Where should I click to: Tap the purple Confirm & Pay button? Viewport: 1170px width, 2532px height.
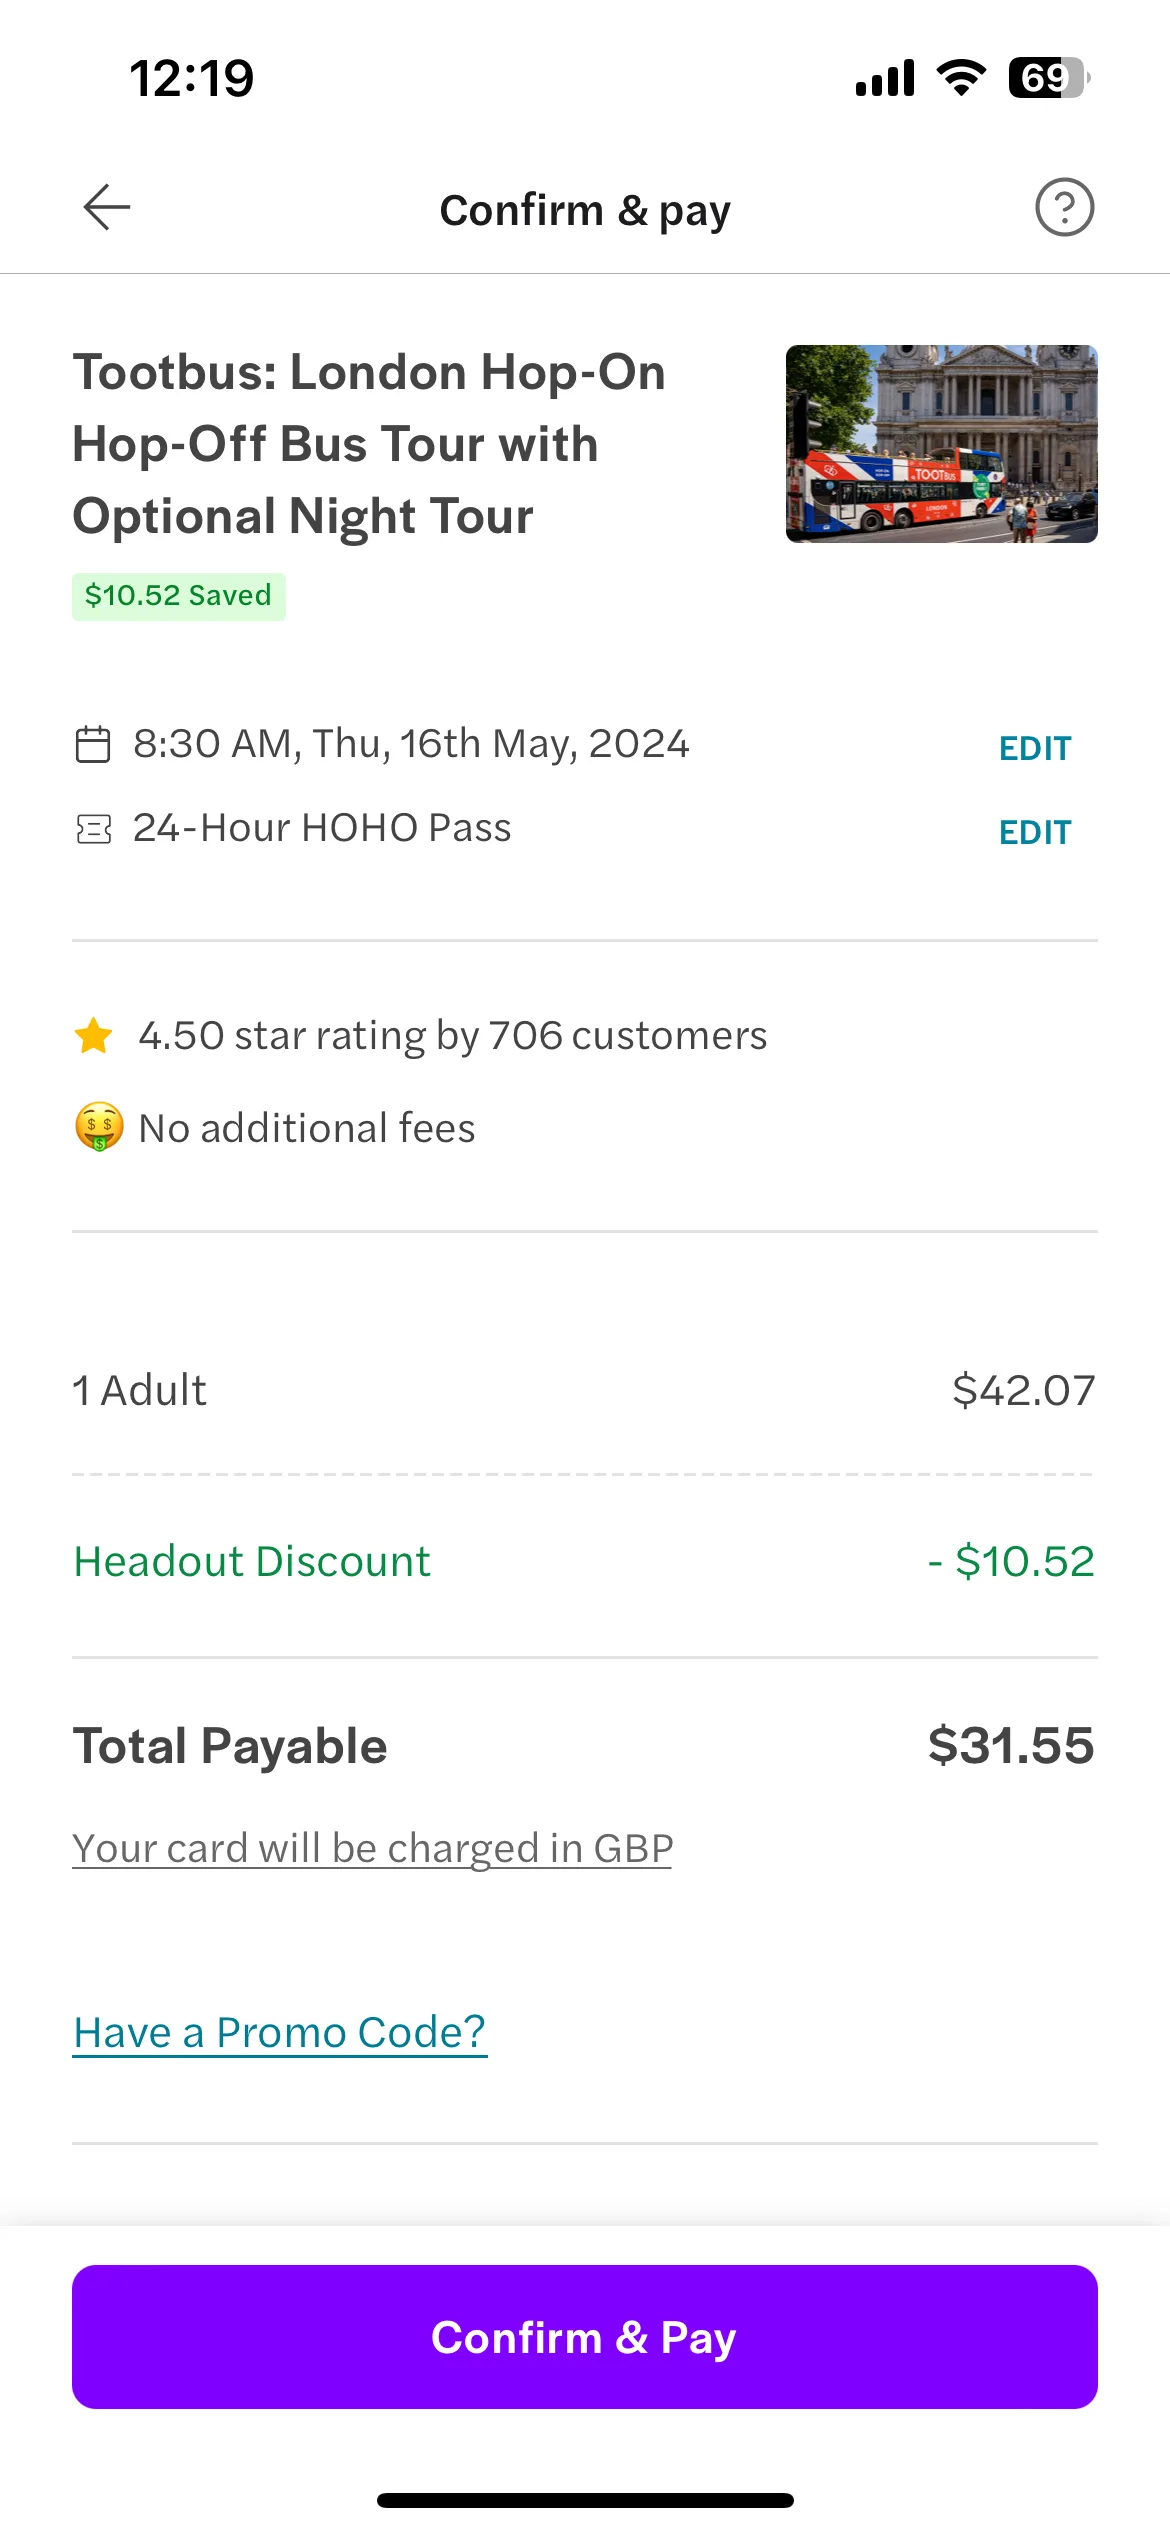(x=585, y=2336)
